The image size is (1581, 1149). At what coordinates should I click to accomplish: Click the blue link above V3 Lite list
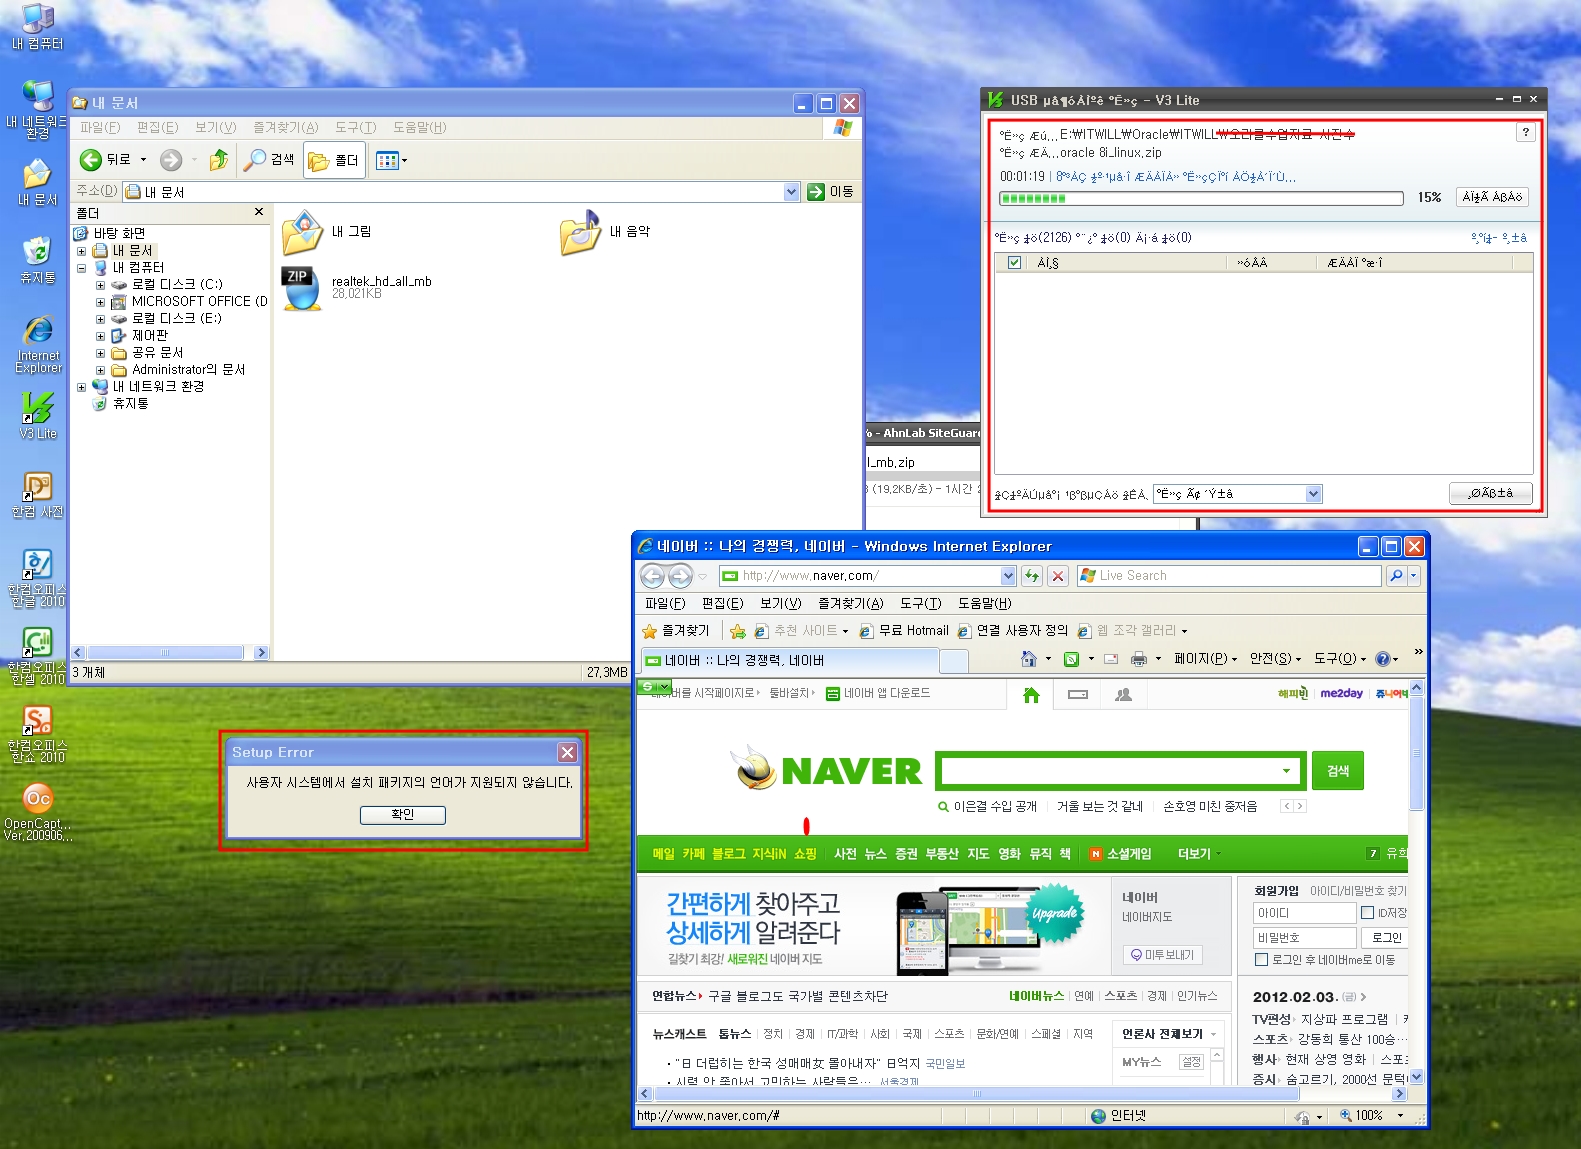click(x=1499, y=238)
